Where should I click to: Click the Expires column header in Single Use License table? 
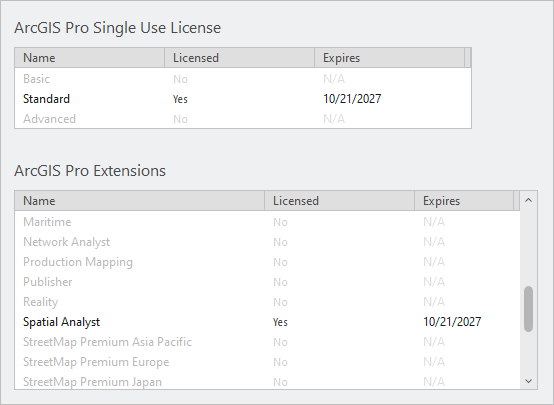point(389,58)
